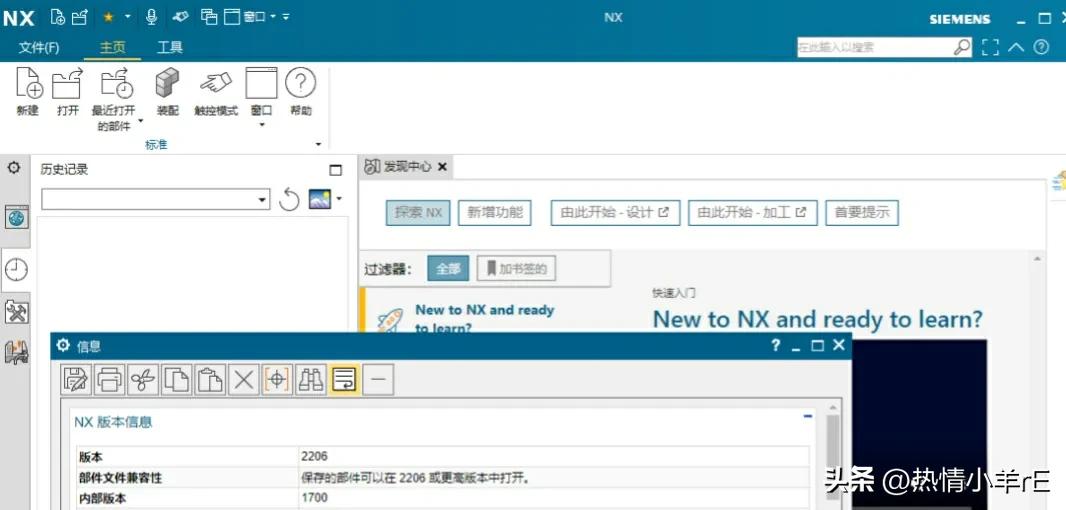Viewport: 1066px width, 510px height.
Task: Open the 文件(F) menu
Action: tap(39, 48)
